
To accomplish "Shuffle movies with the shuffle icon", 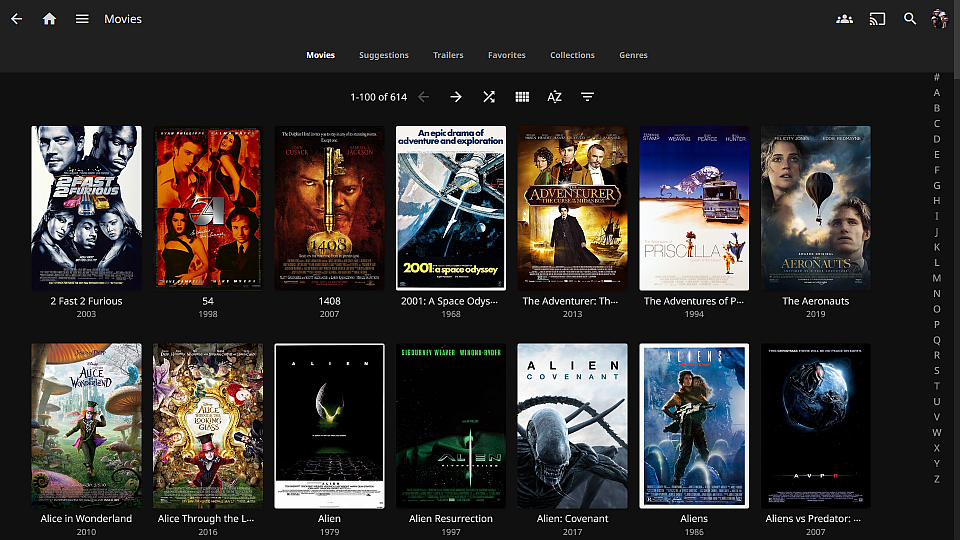I will point(489,97).
